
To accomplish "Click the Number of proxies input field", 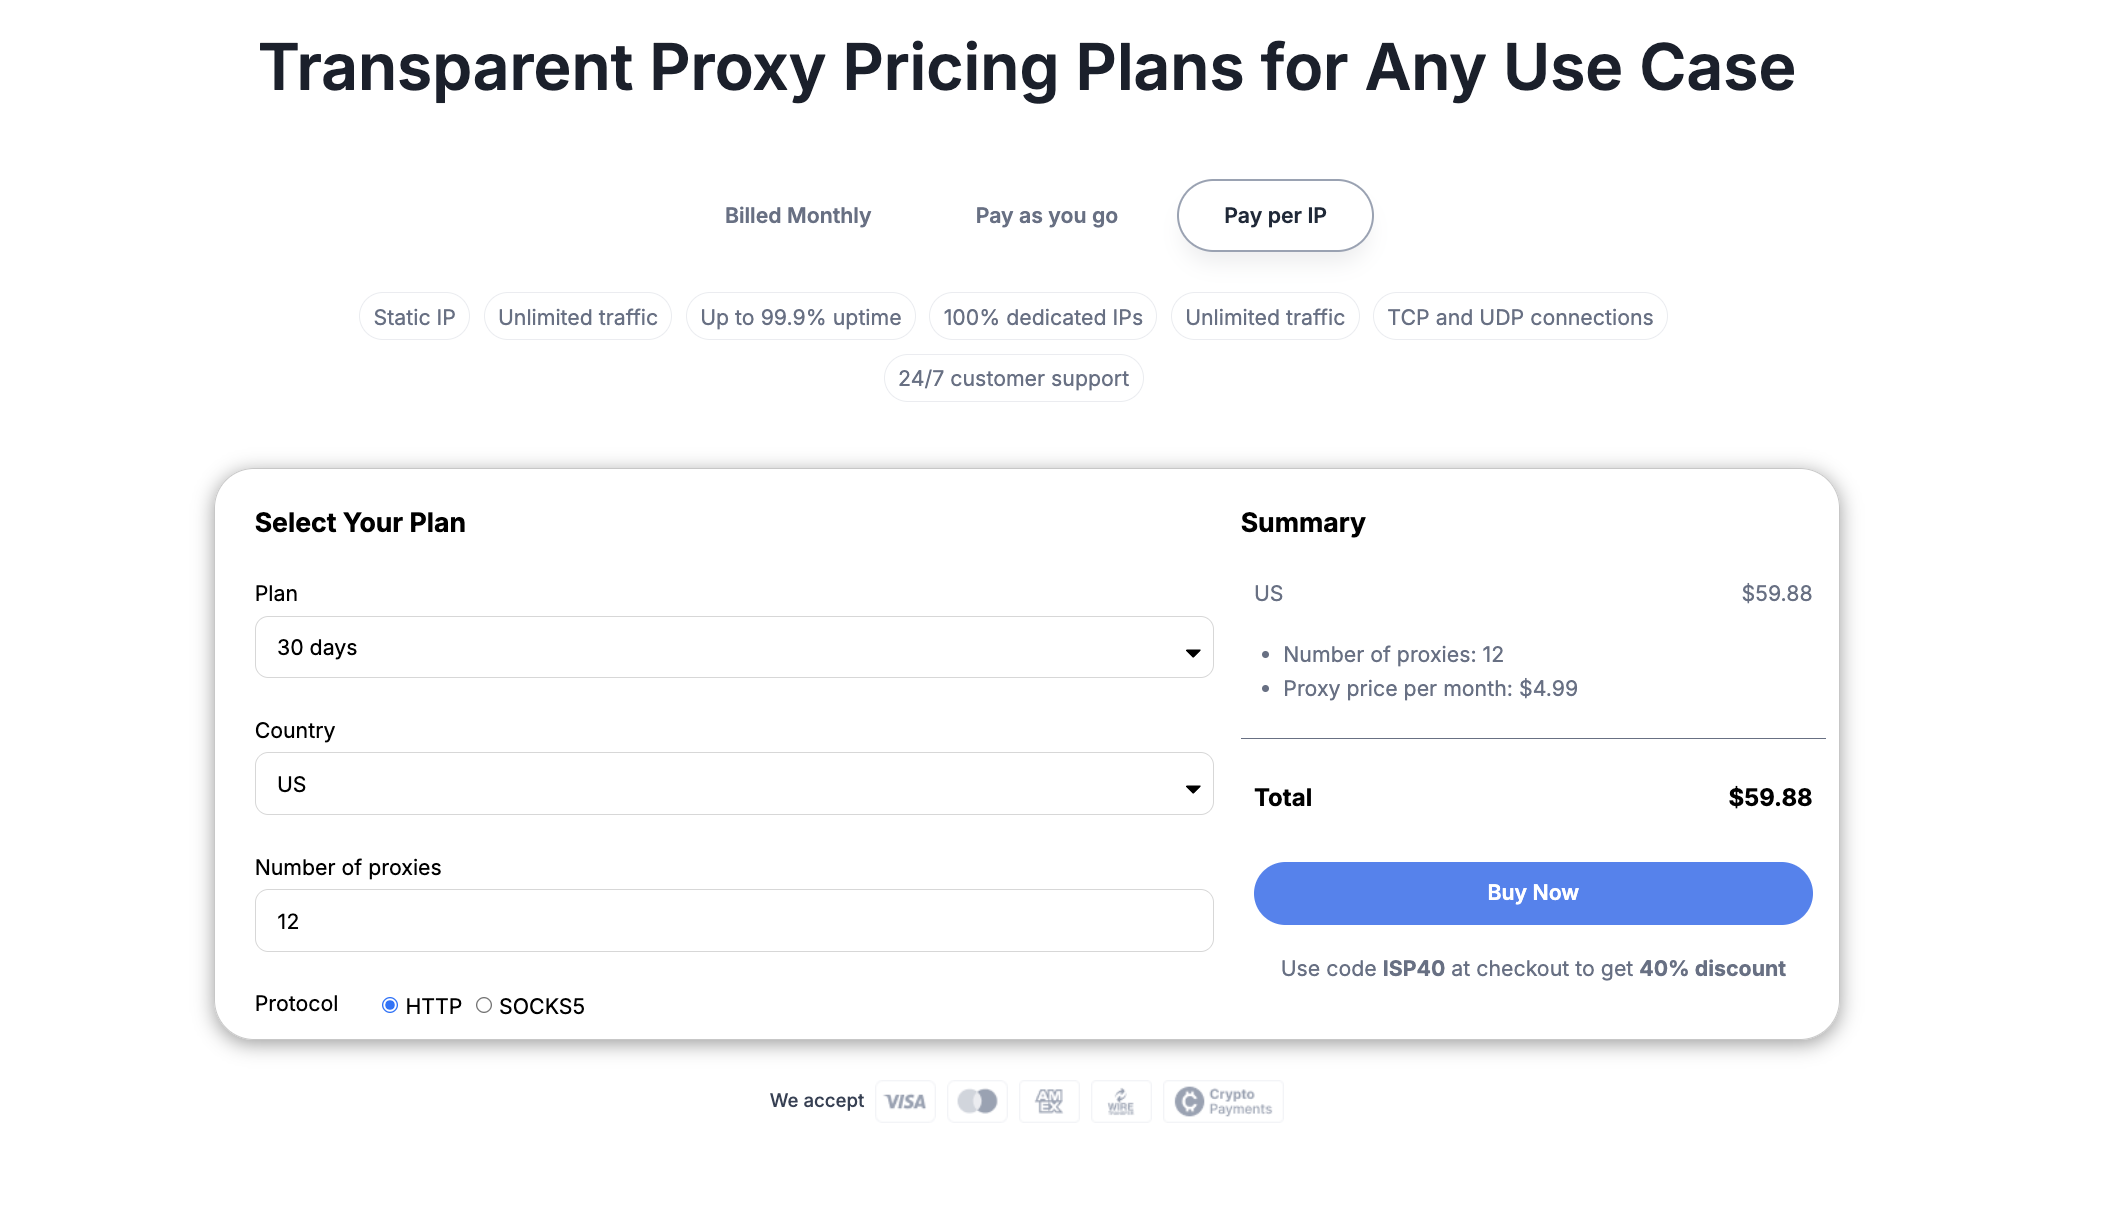I will coord(734,921).
